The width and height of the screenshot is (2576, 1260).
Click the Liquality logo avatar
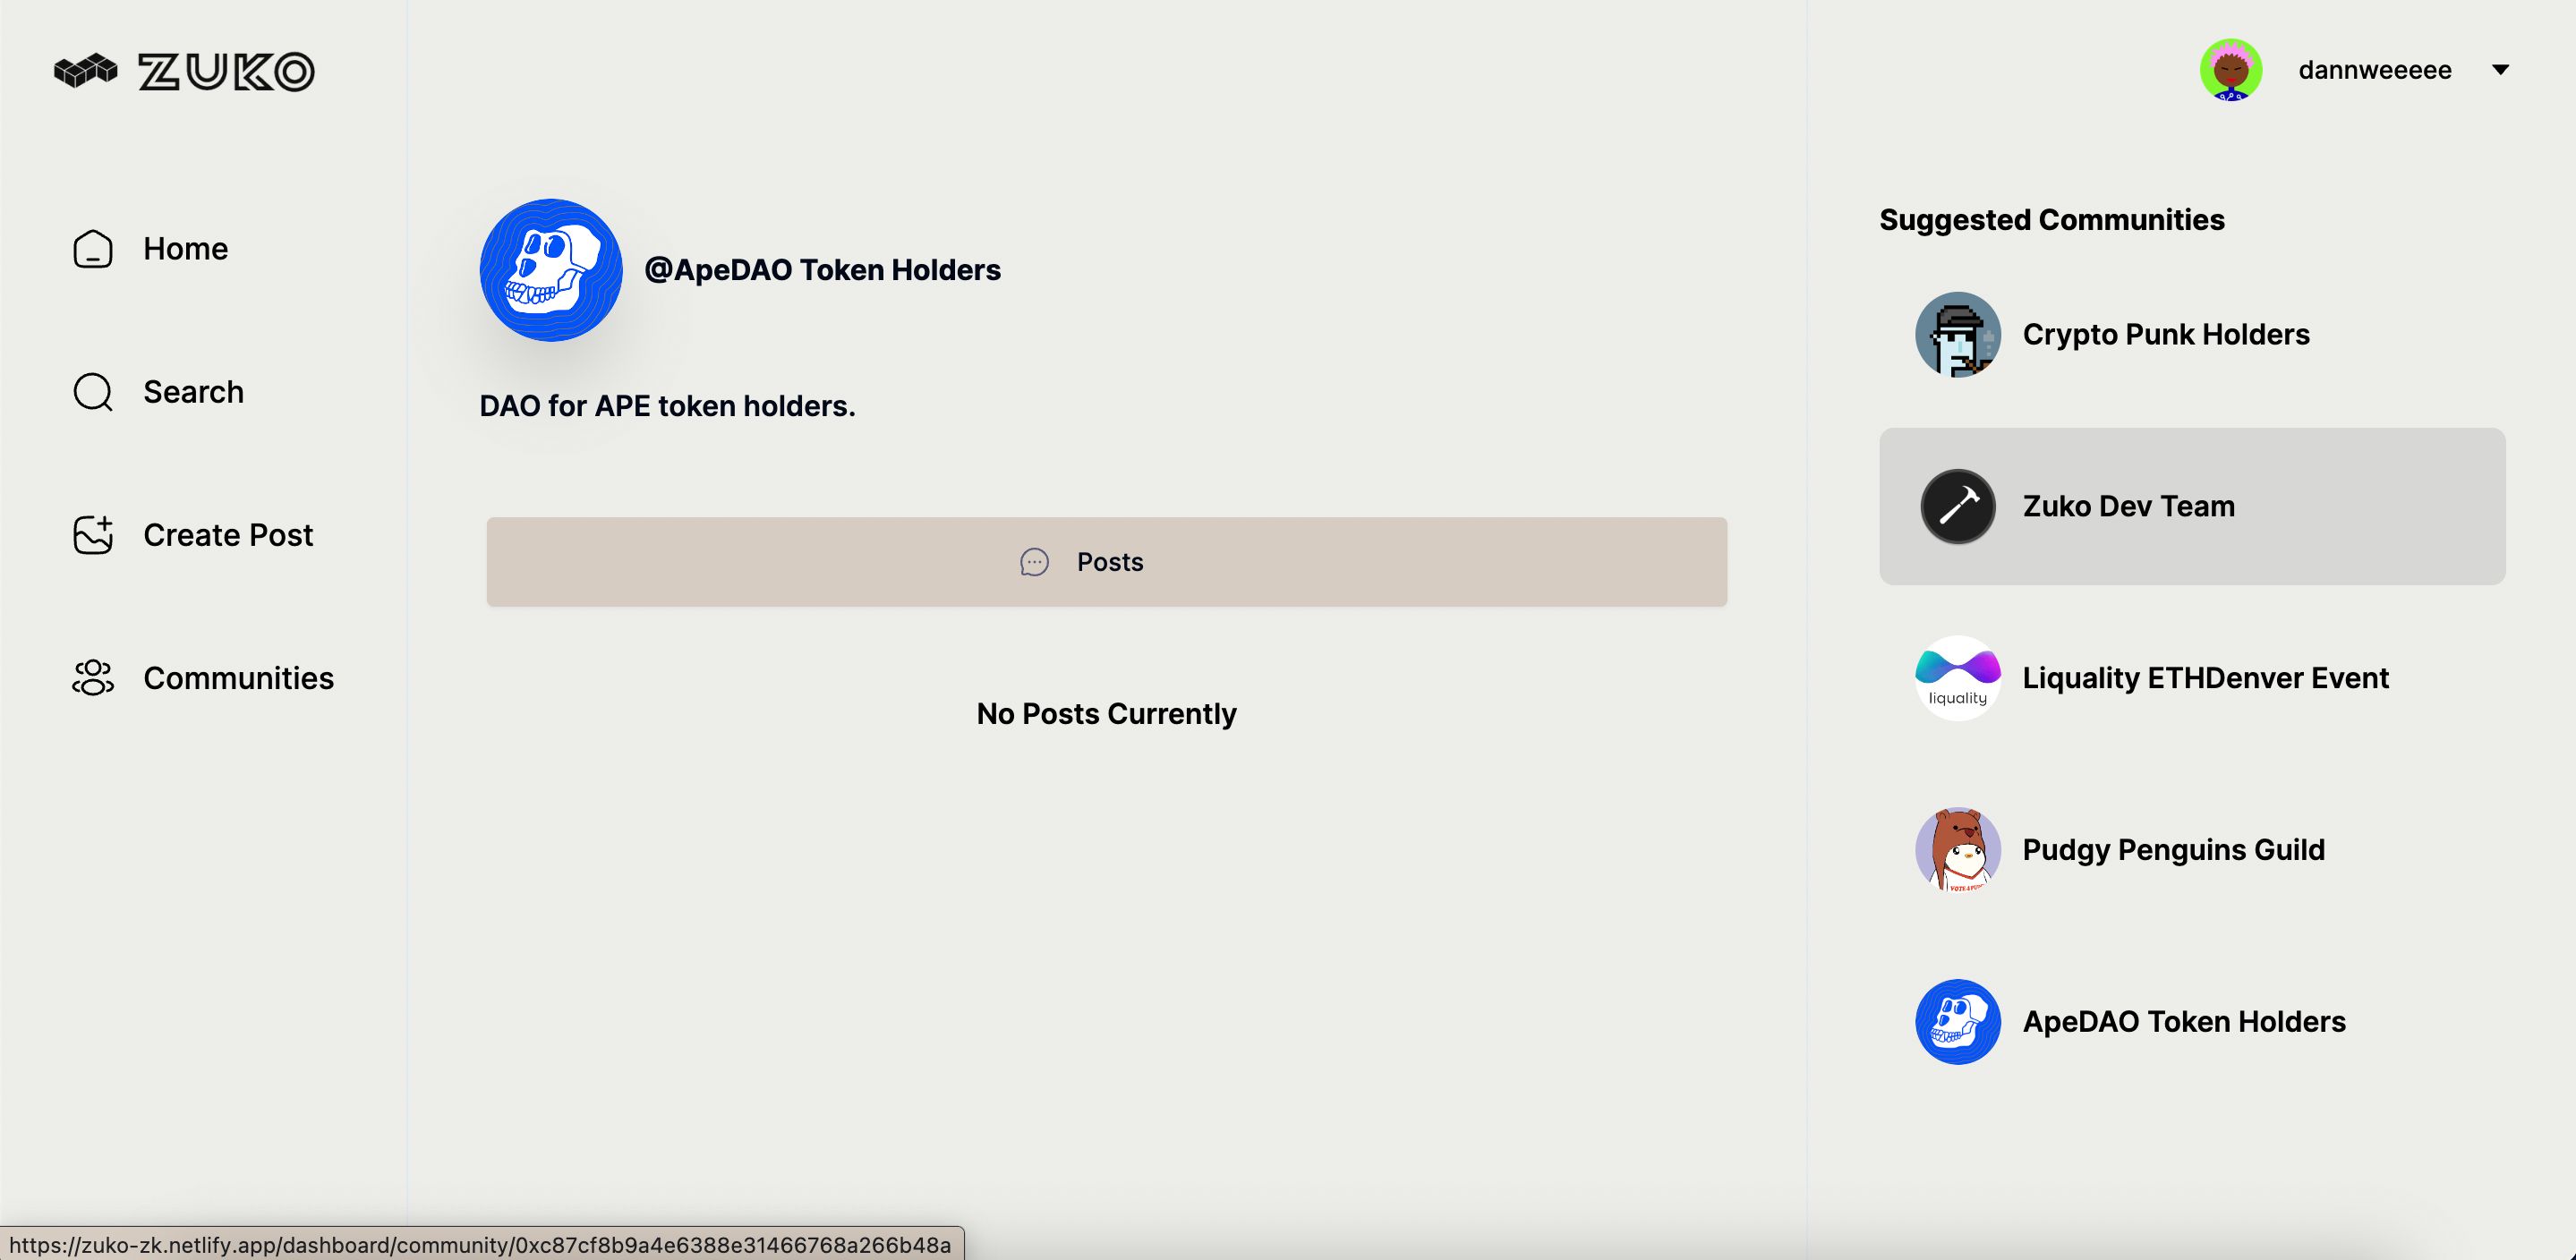[1958, 678]
